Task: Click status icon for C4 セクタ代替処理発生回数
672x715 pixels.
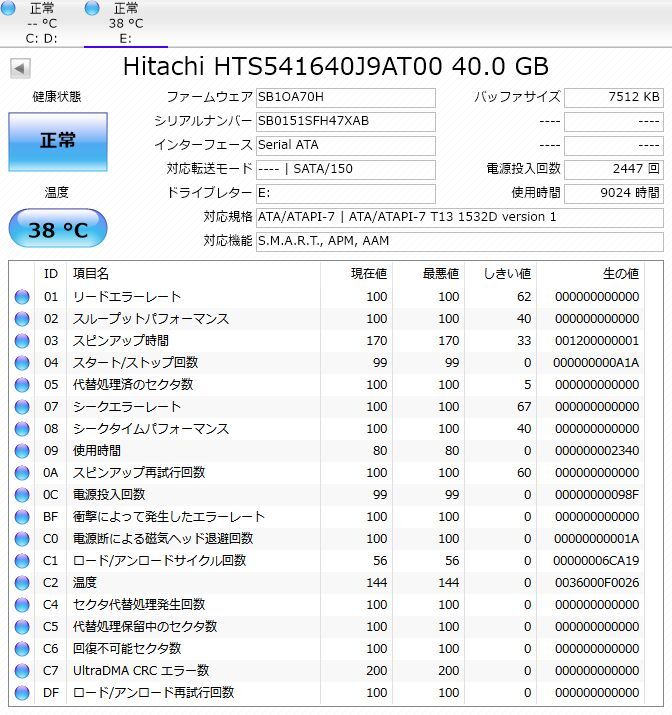Action: (x=22, y=605)
